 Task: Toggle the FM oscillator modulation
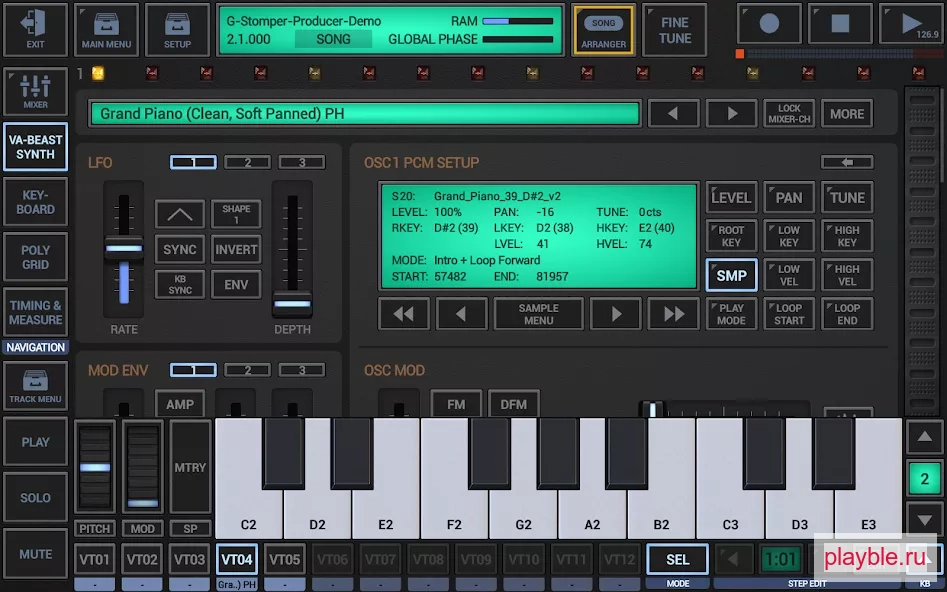click(456, 404)
